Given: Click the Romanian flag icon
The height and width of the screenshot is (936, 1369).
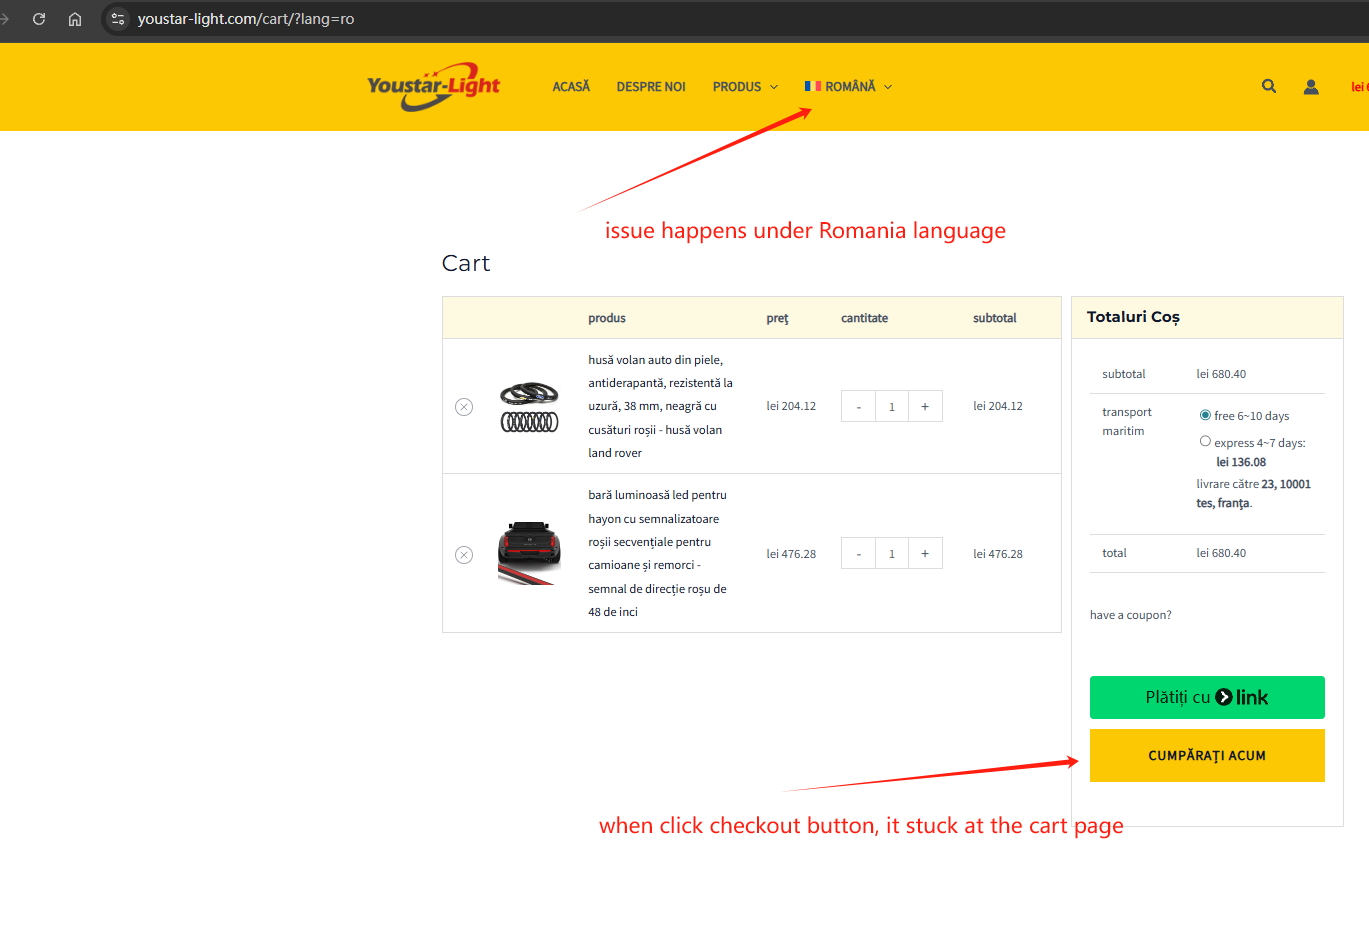Looking at the screenshot, I should pyautogui.click(x=813, y=87).
